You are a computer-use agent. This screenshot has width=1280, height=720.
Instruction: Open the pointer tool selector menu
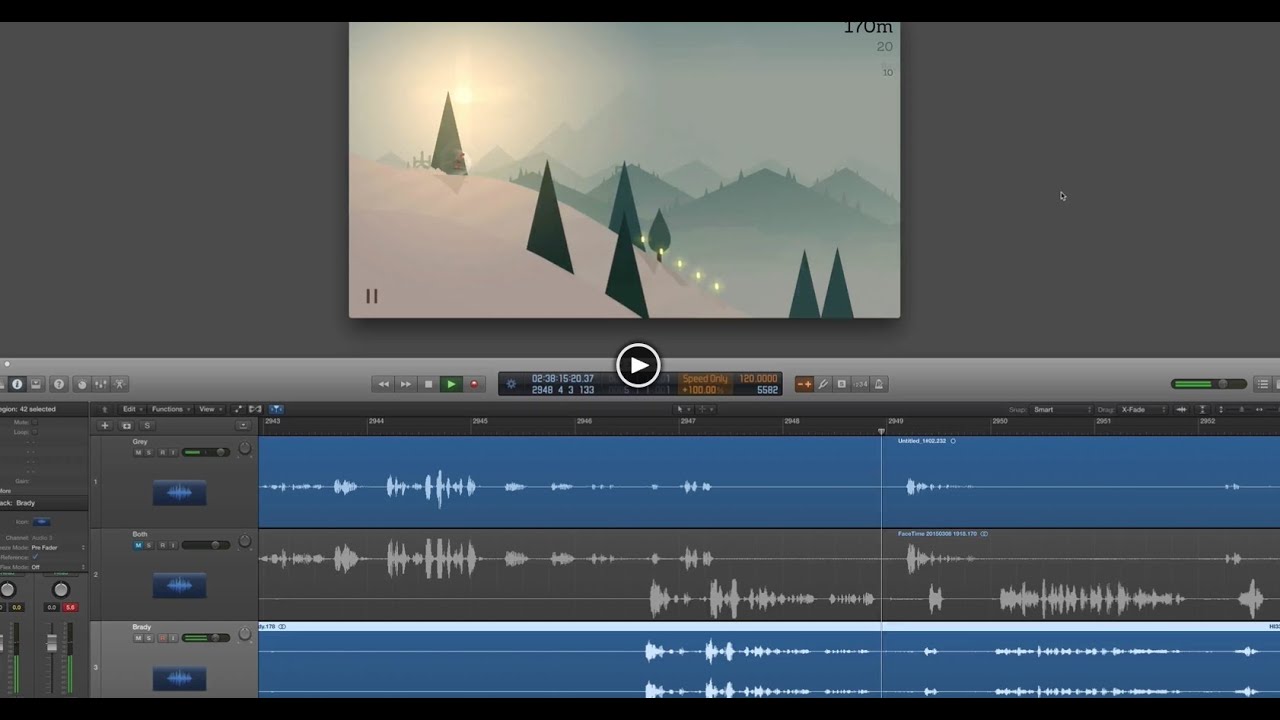683,409
